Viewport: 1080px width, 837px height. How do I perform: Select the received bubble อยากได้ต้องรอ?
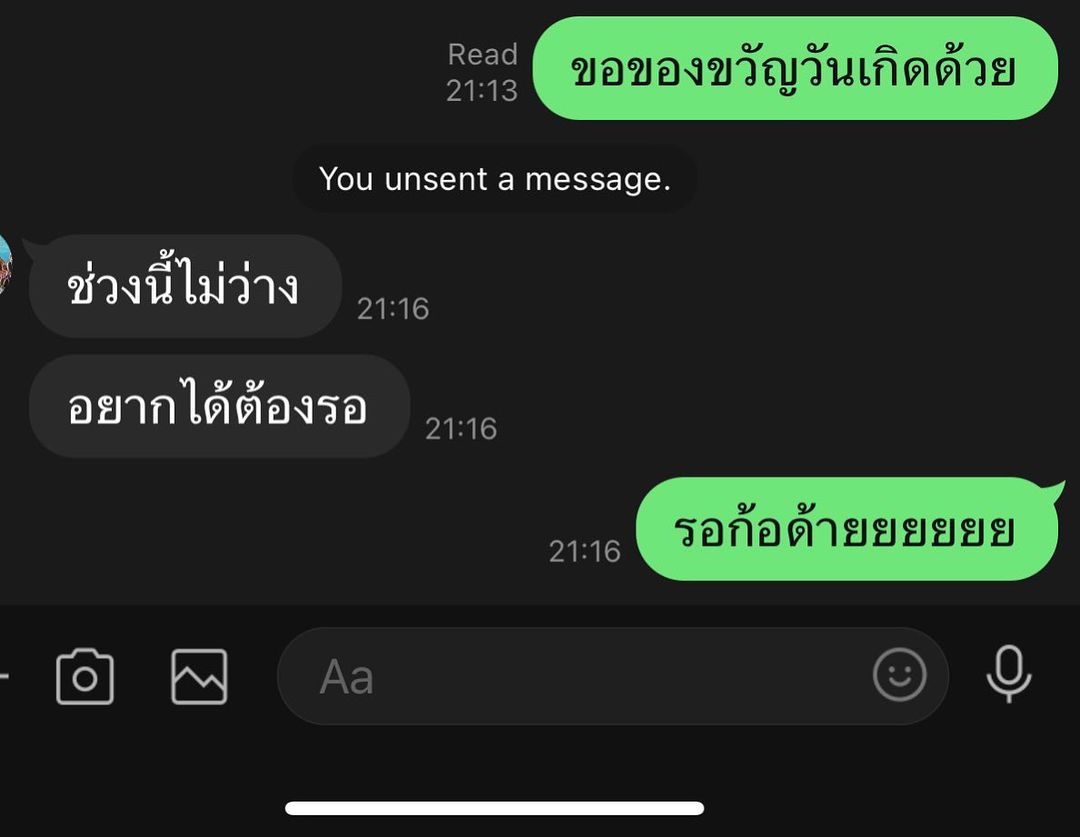point(219,406)
